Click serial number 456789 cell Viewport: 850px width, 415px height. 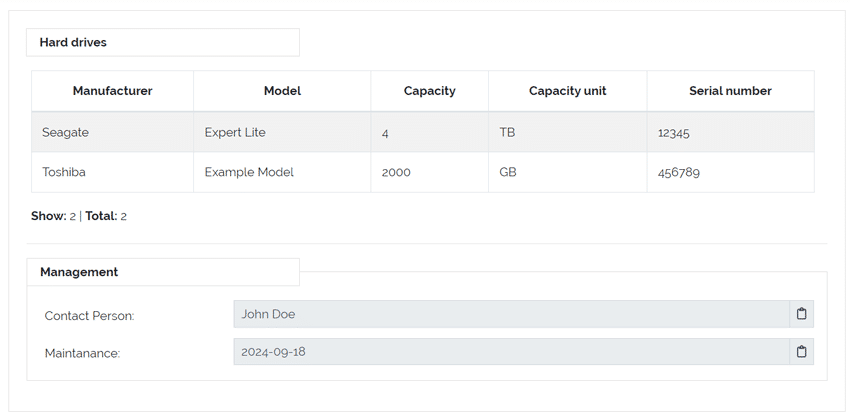pos(679,173)
